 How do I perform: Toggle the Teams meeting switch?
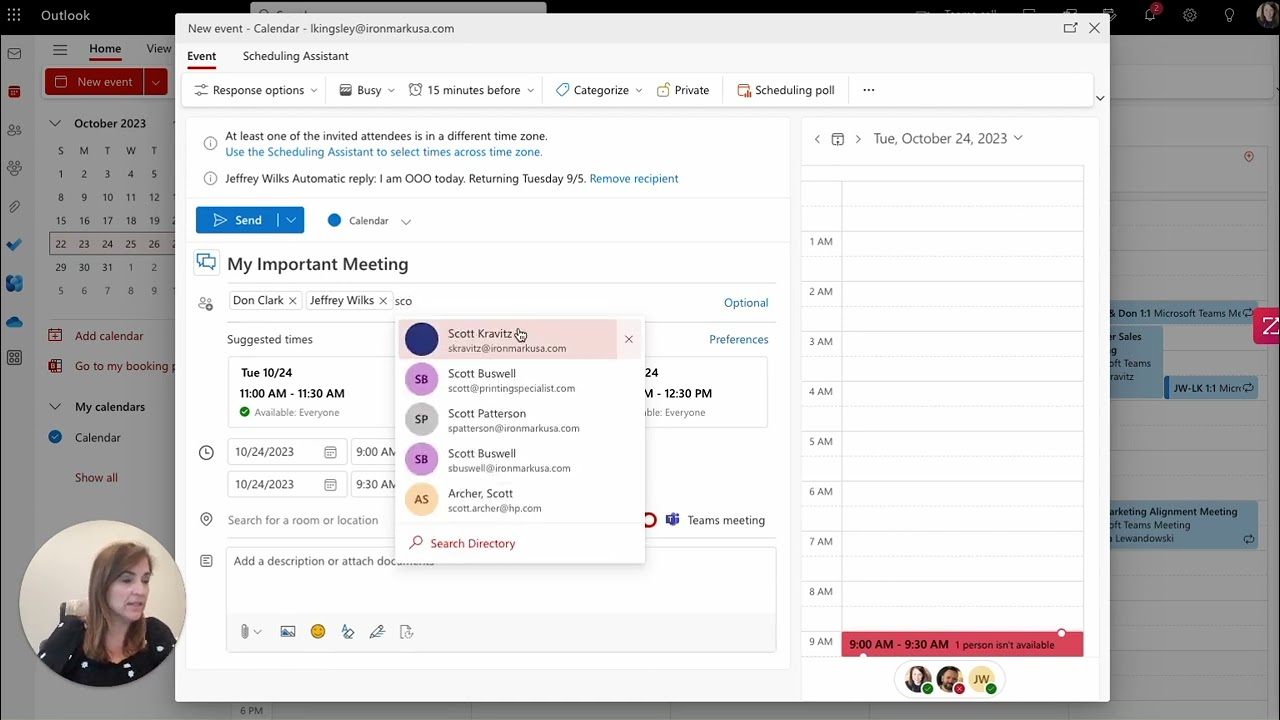650,520
